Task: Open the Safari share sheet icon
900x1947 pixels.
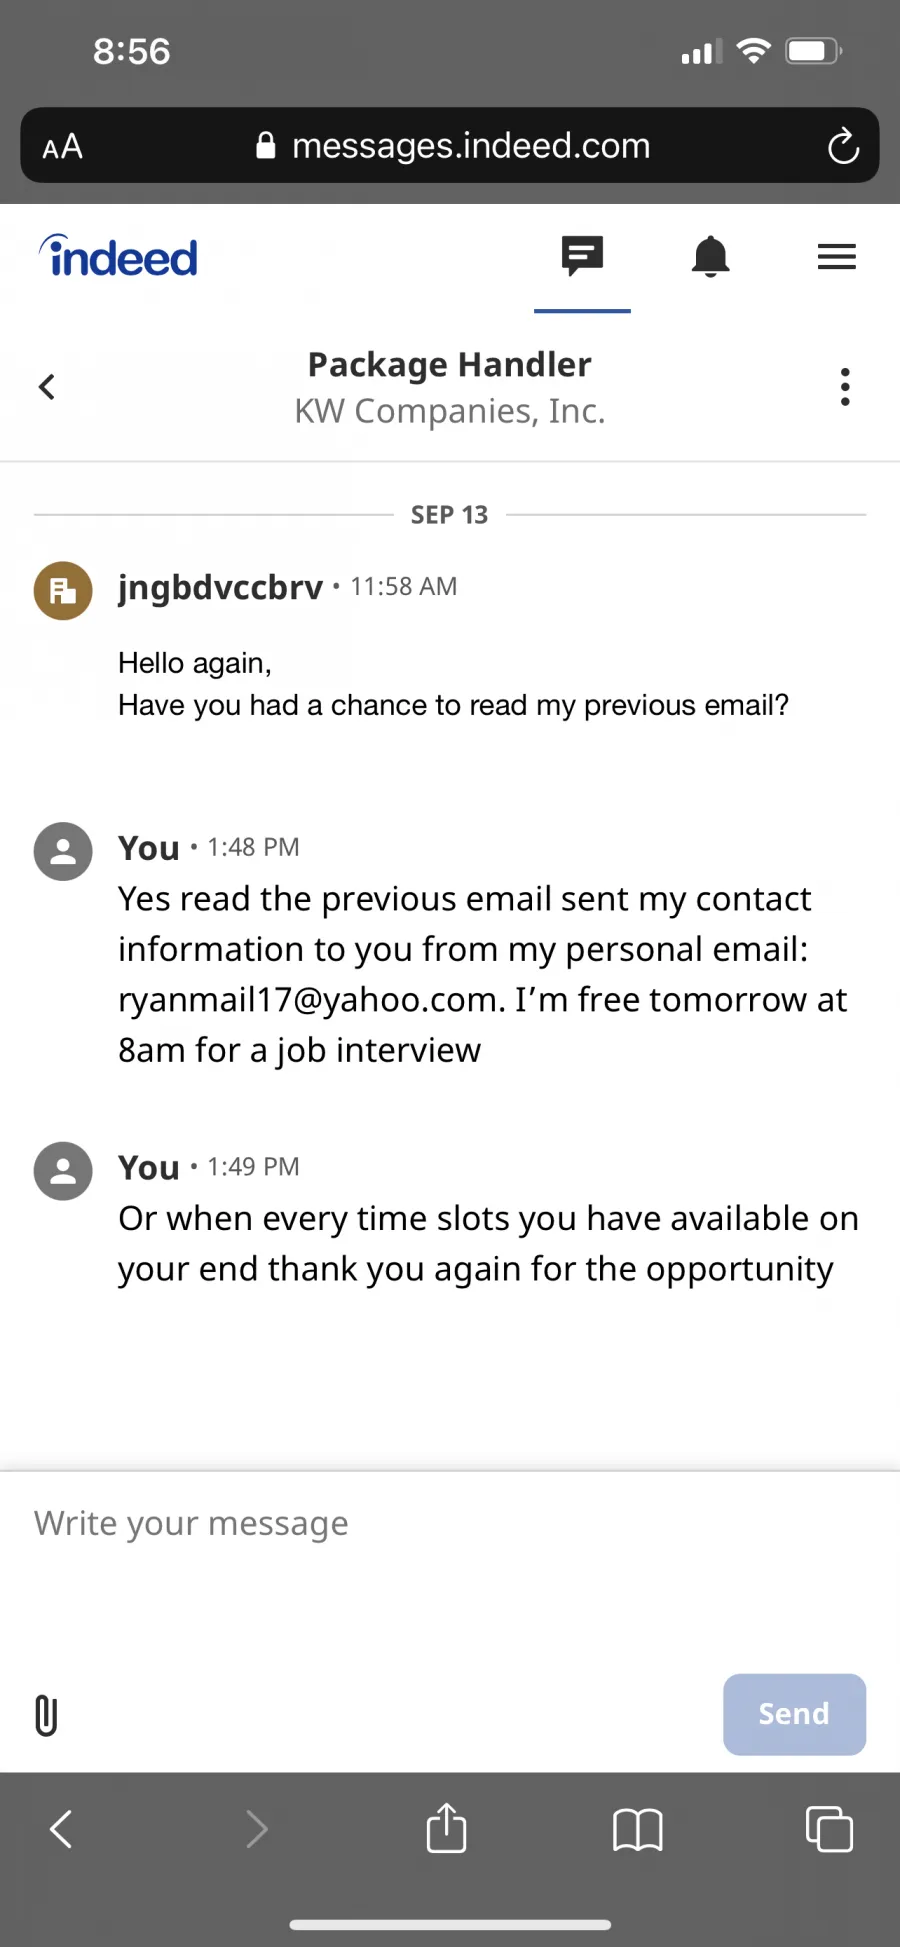Action: point(446,1827)
